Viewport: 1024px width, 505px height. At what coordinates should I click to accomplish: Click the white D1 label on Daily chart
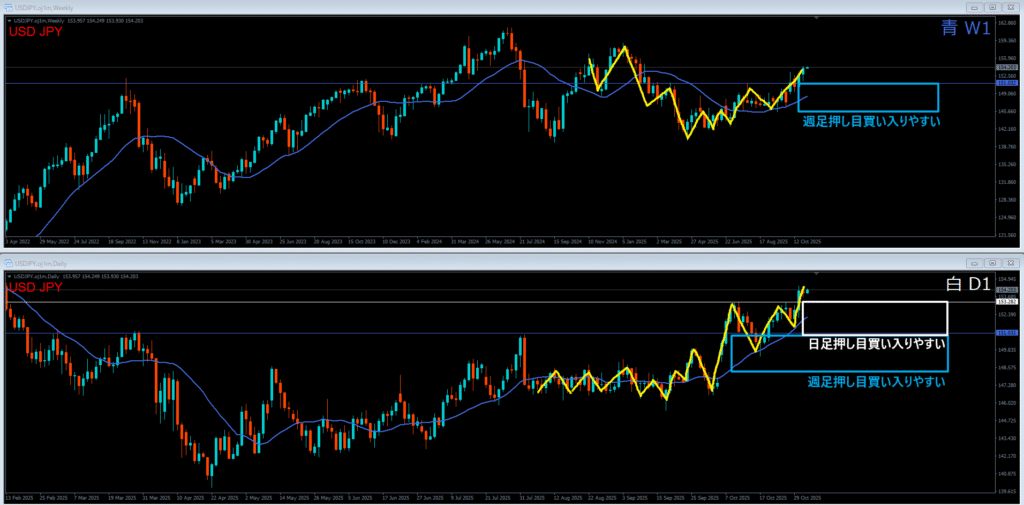(967, 285)
